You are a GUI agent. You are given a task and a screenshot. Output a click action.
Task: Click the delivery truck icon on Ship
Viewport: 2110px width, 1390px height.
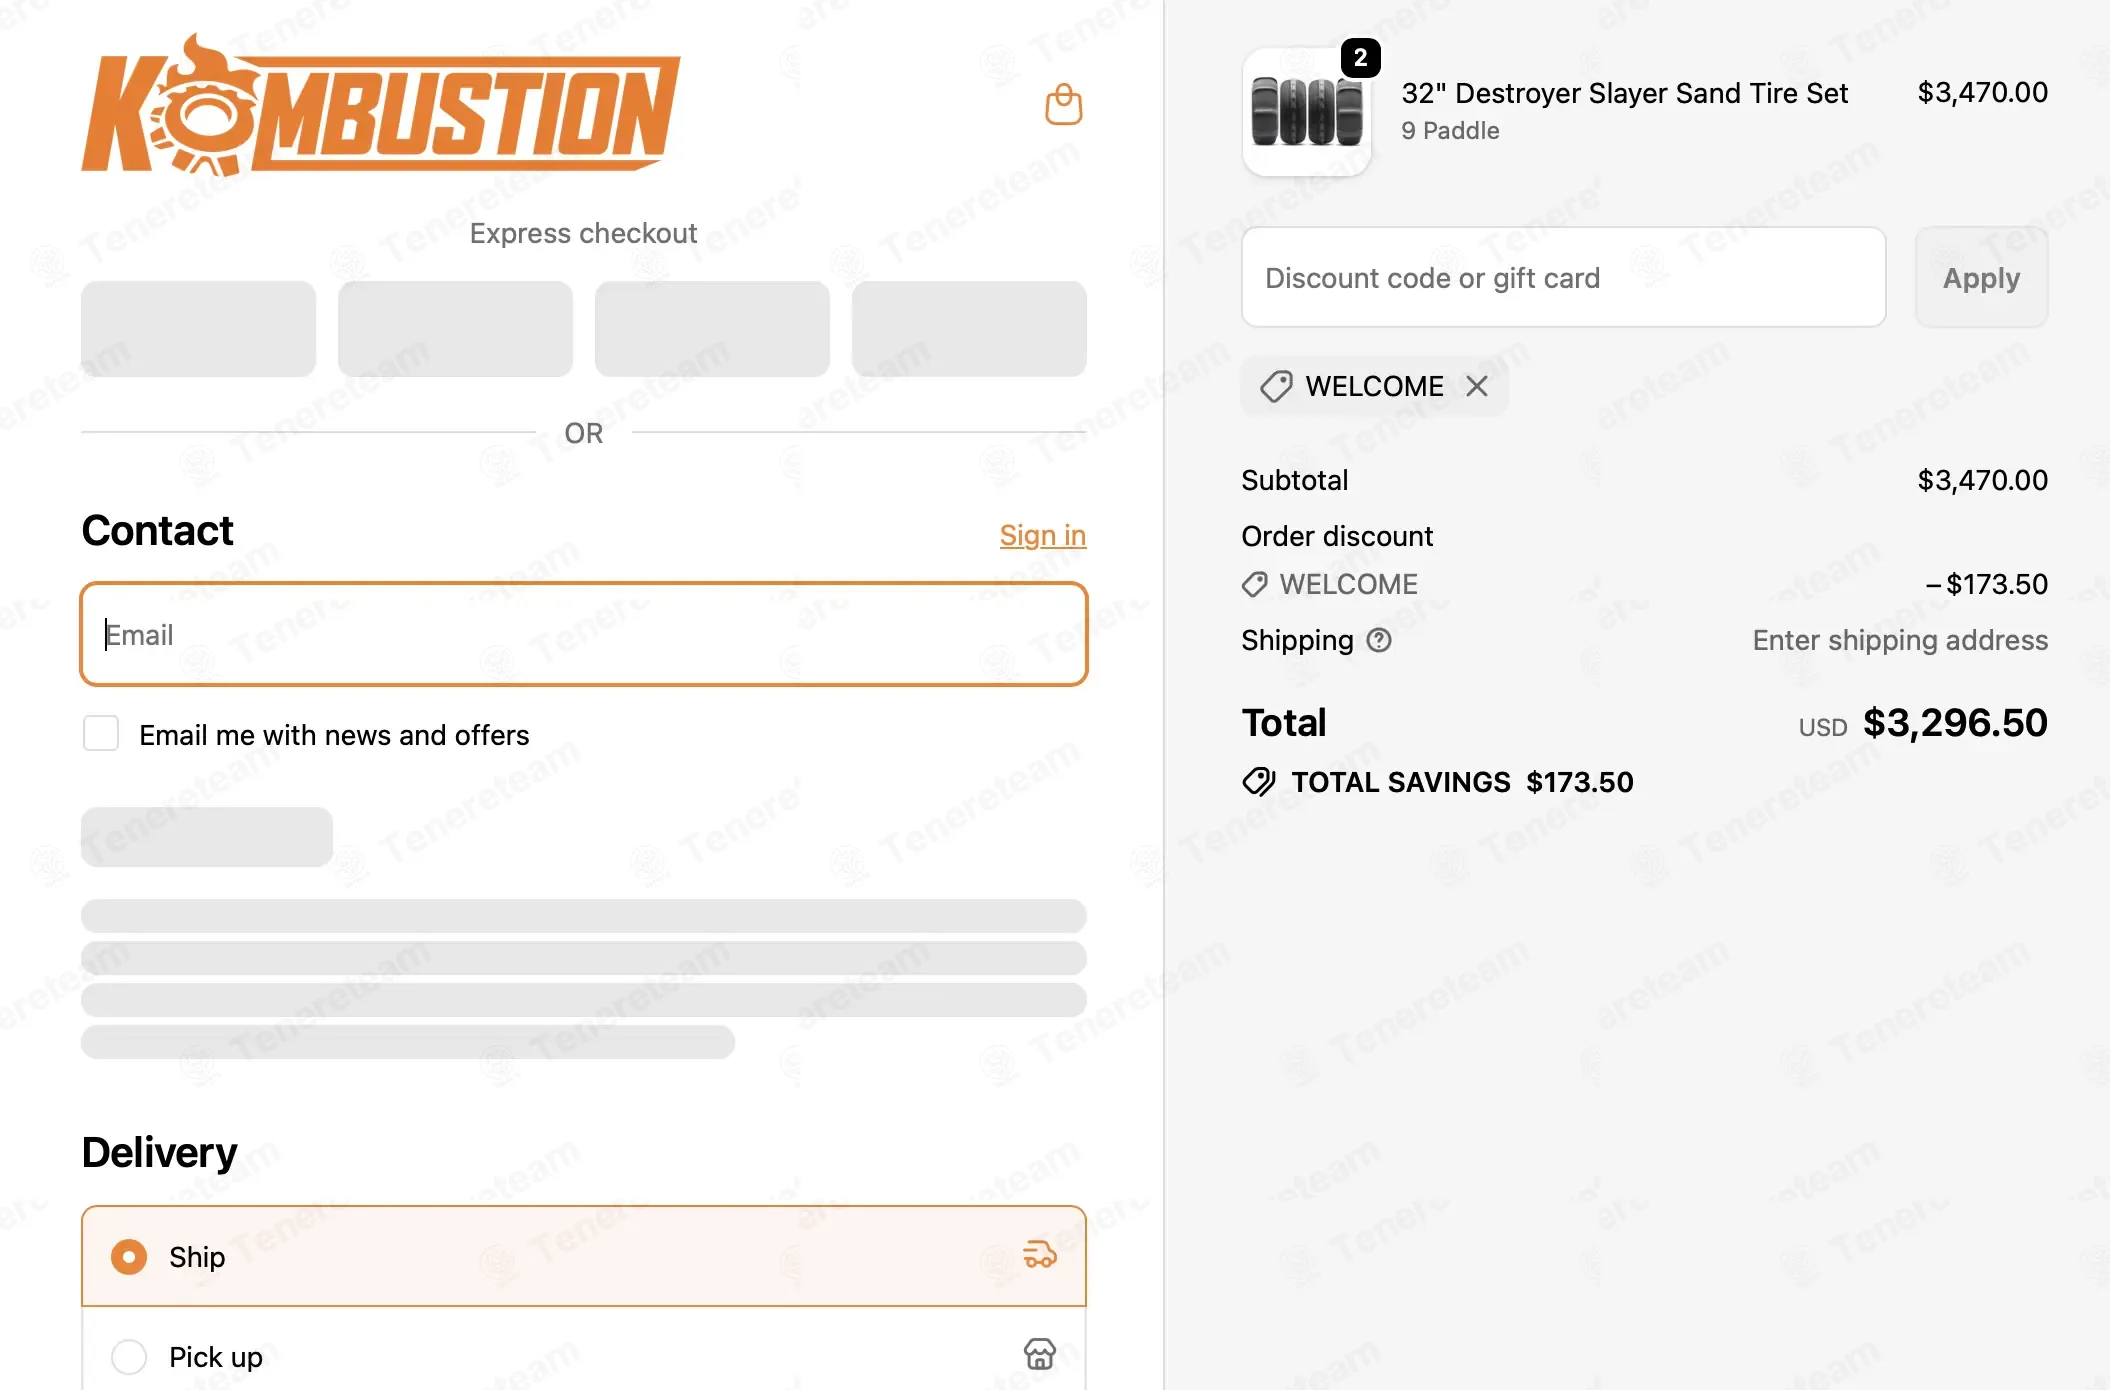[x=1039, y=1255]
